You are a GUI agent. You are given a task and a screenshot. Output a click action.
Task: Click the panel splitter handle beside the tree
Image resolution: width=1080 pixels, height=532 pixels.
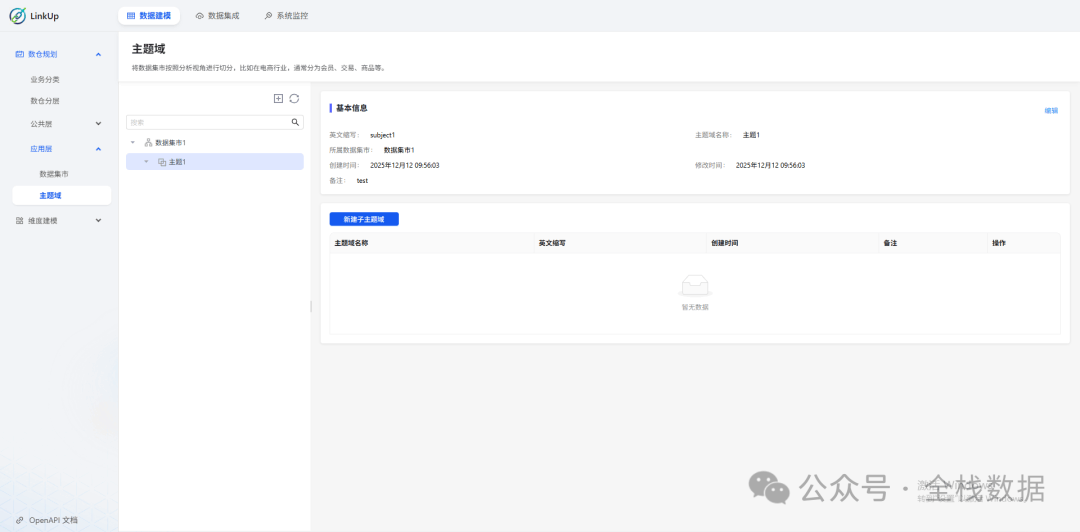(x=311, y=306)
